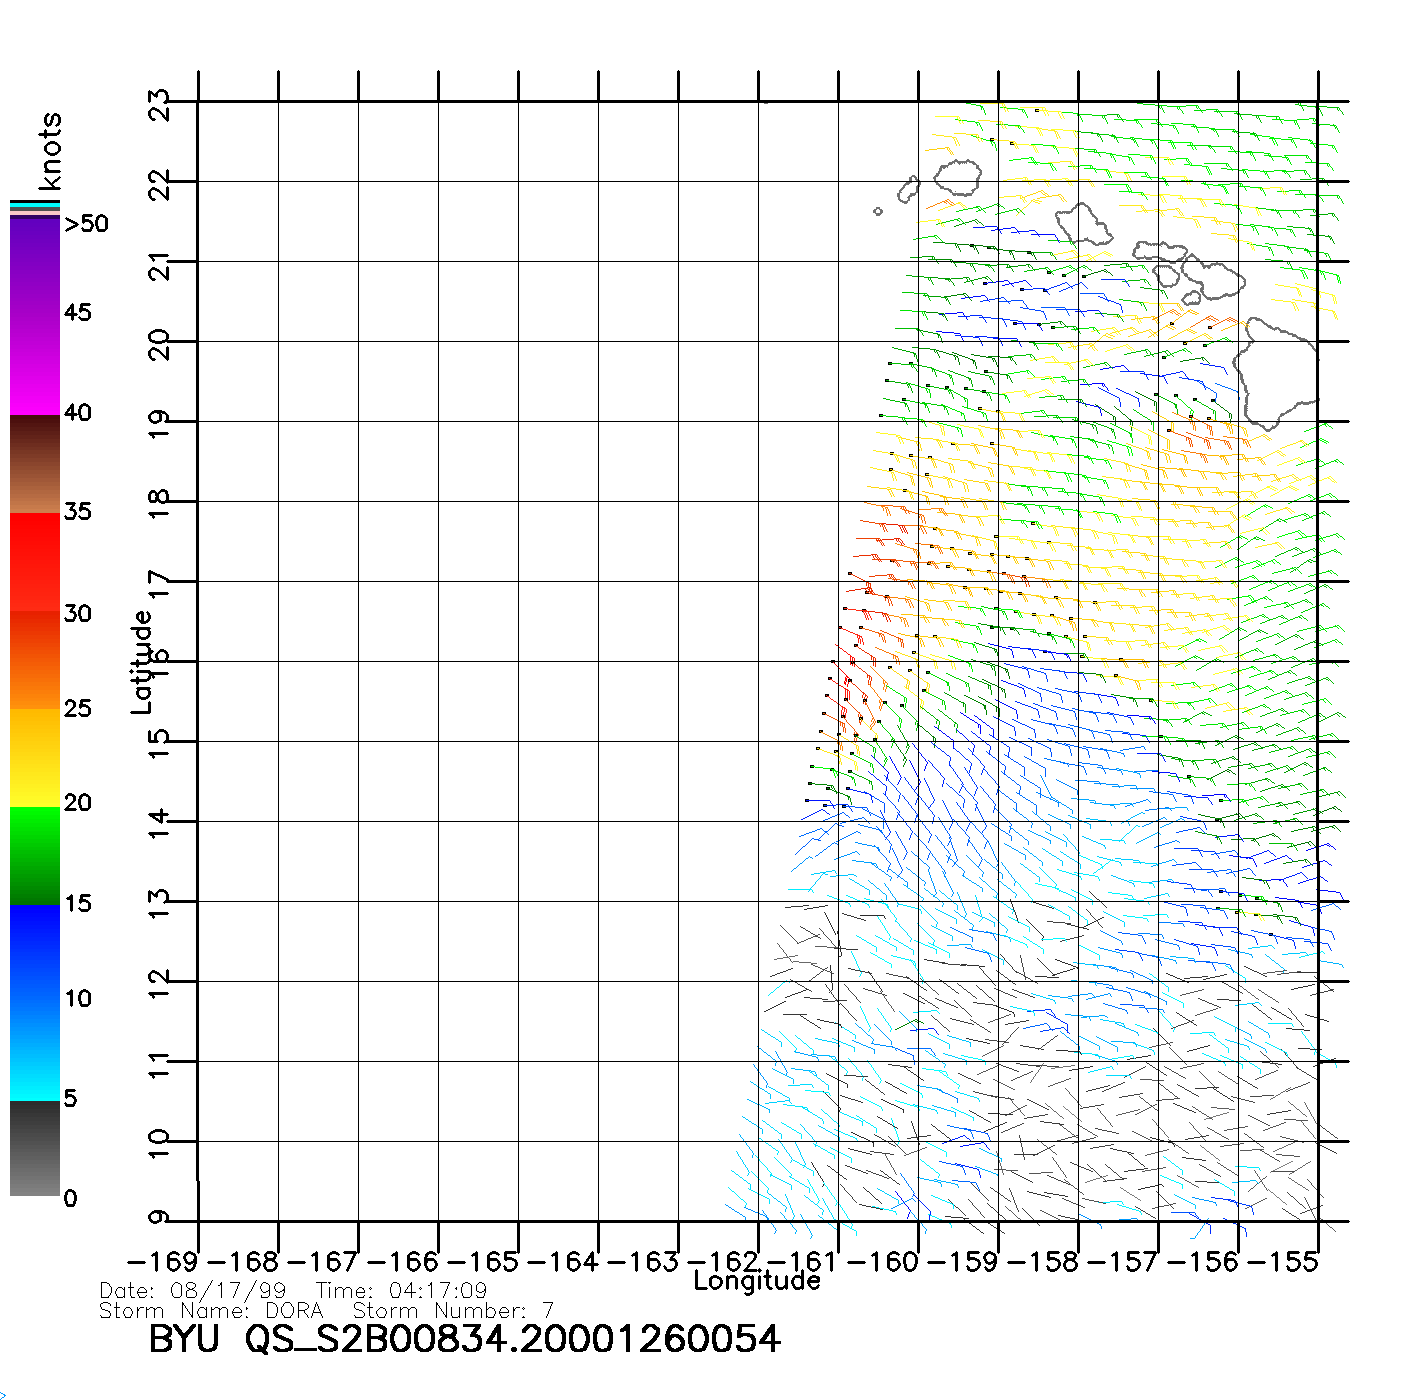Image resolution: width=1420 pixels, height=1400 pixels.
Task: Click the Oahu island outline
Action: (1083, 224)
